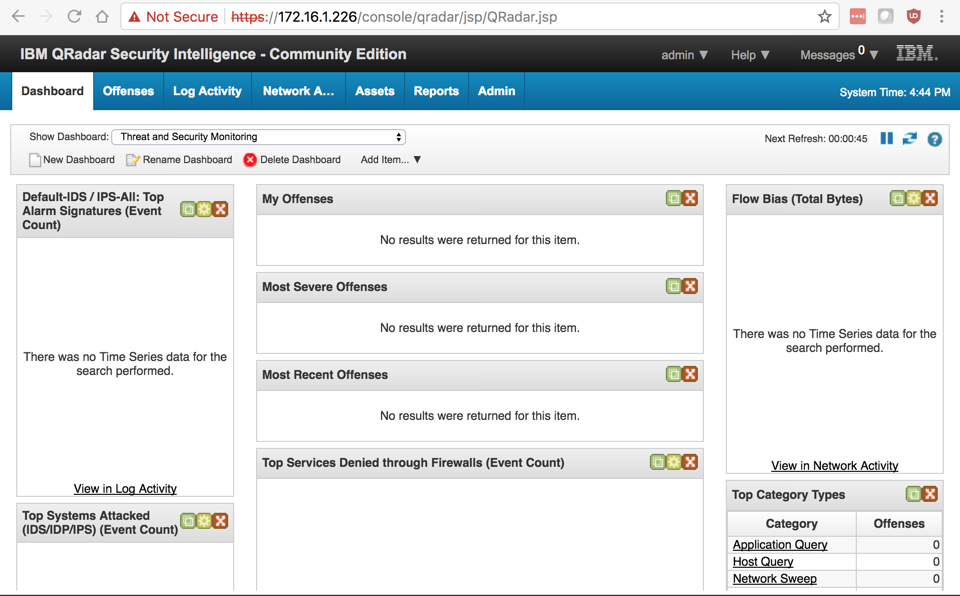Image resolution: width=960 pixels, height=596 pixels.
Task: Expand the Help menu
Action: (x=750, y=55)
